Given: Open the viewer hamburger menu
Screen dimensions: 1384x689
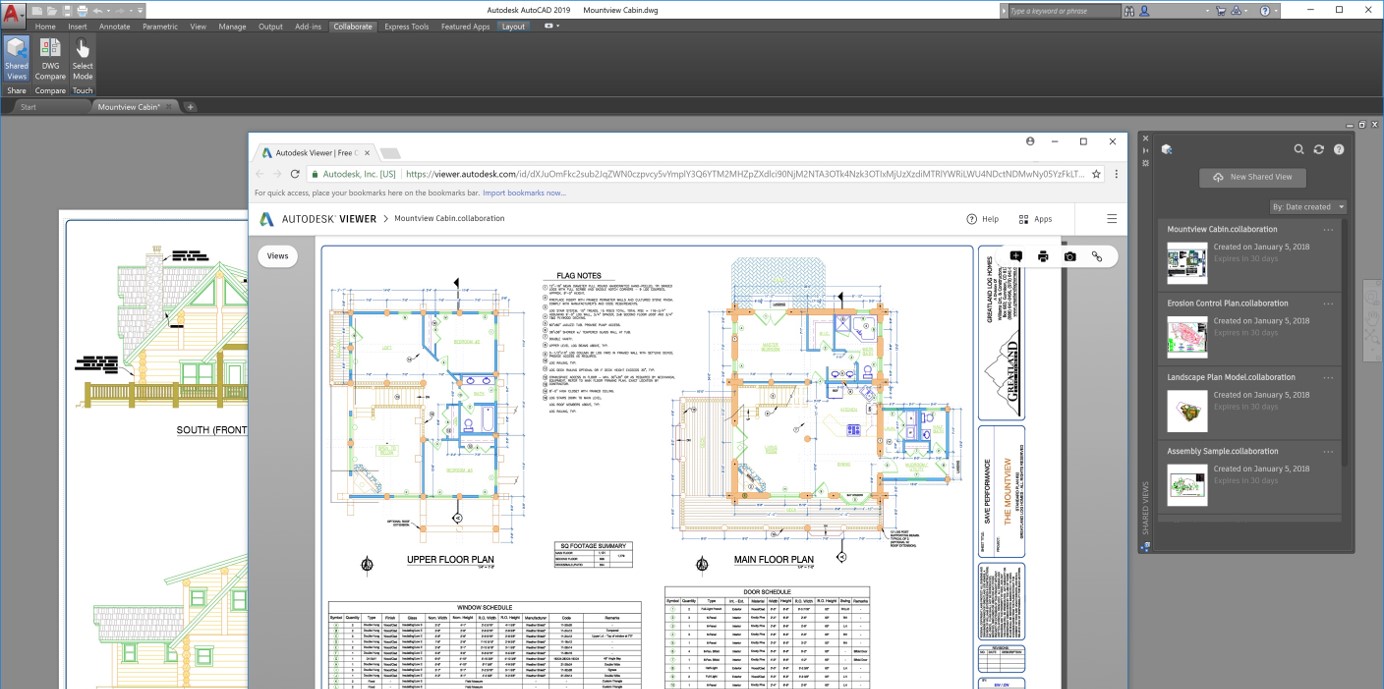Looking at the screenshot, I should [x=1112, y=219].
